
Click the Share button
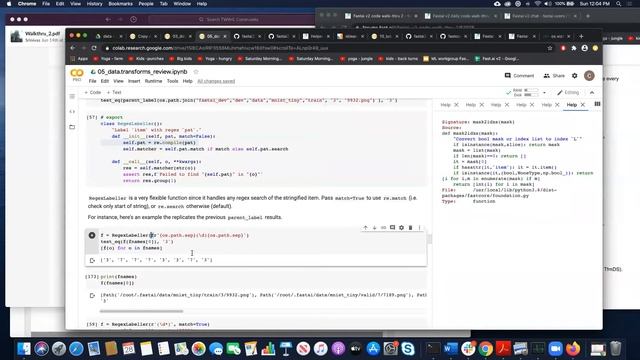554,76
